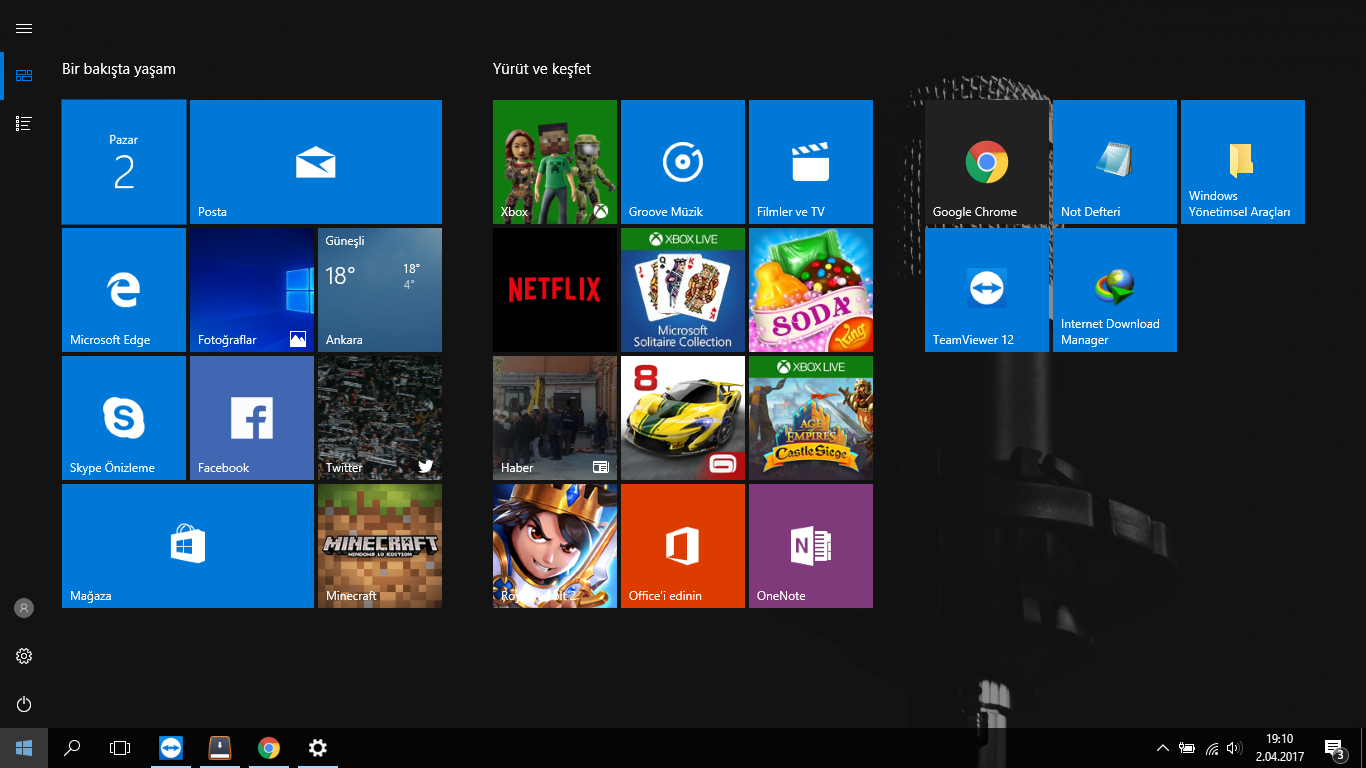This screenshot has height=768, width=1366.
Task: Open the Ankara weather tile
Action: click(379, 290)
